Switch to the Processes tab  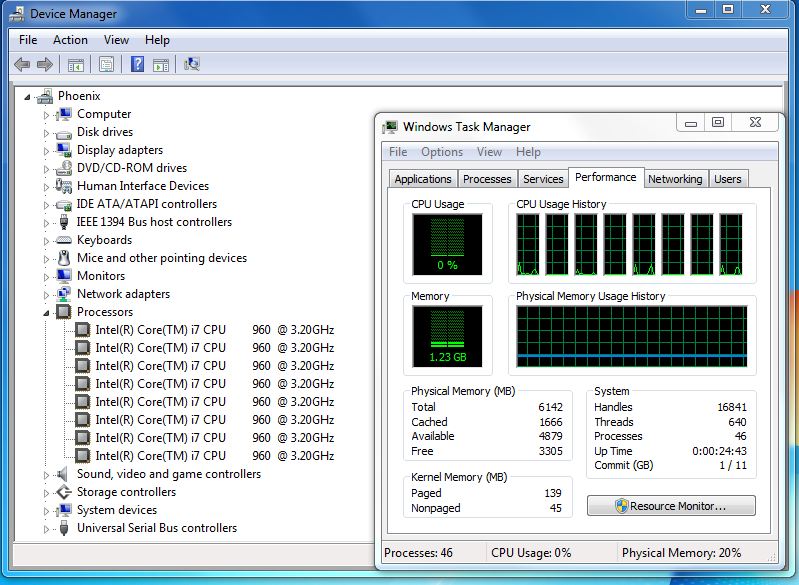coord(487,179)
